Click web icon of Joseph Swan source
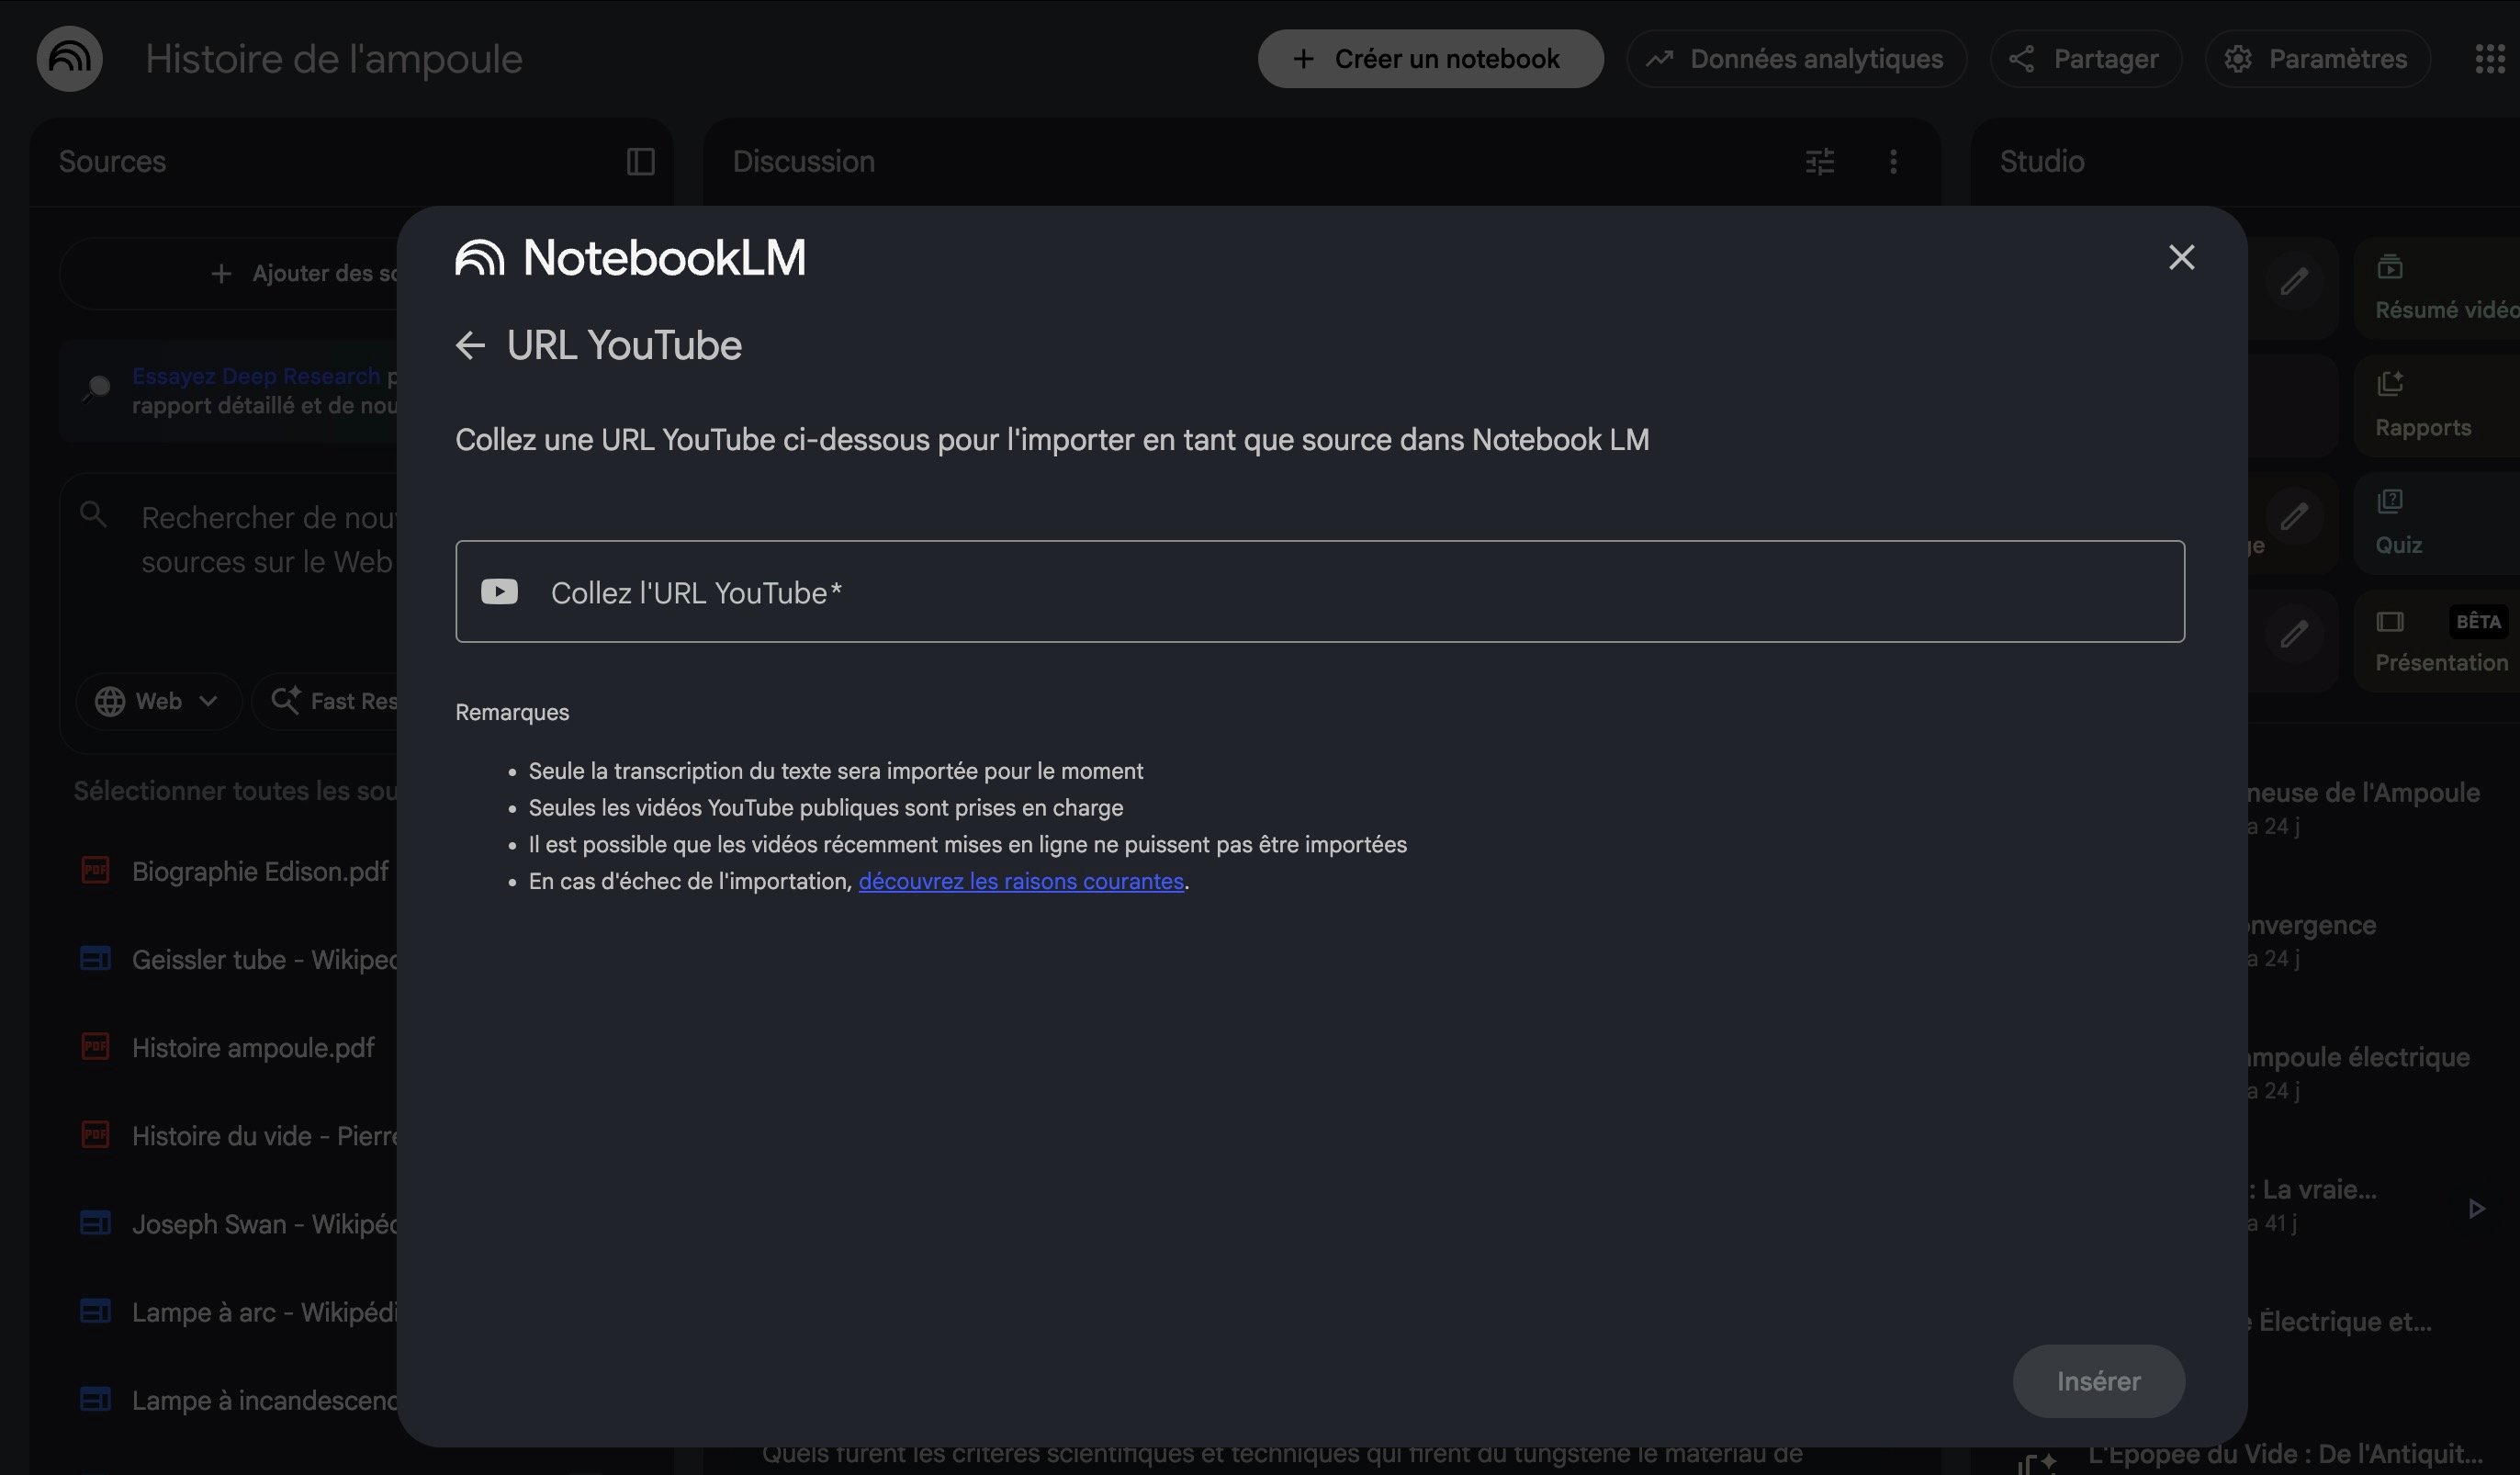This screenshot has height=1475, width=2520. coord(95,1222)
